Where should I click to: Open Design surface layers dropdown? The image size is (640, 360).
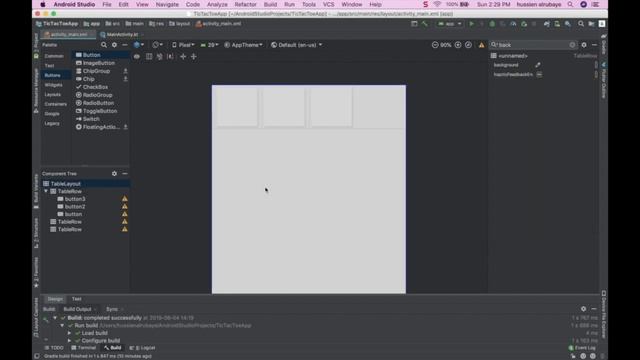coord(139,45)
